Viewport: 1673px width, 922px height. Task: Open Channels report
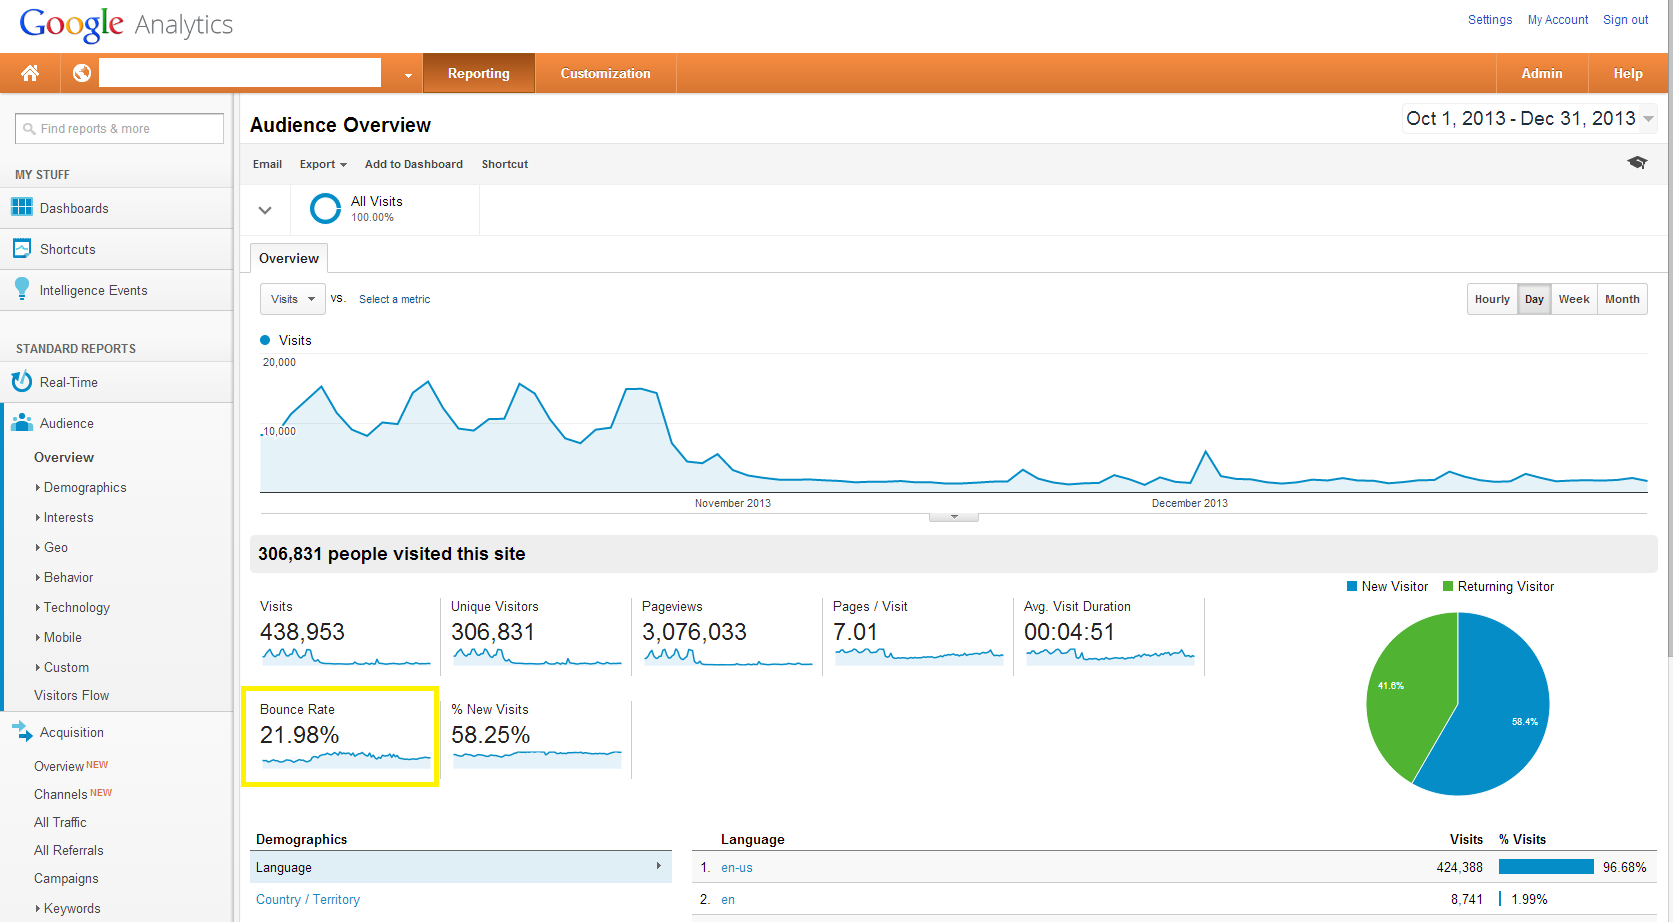coord(61,794)
